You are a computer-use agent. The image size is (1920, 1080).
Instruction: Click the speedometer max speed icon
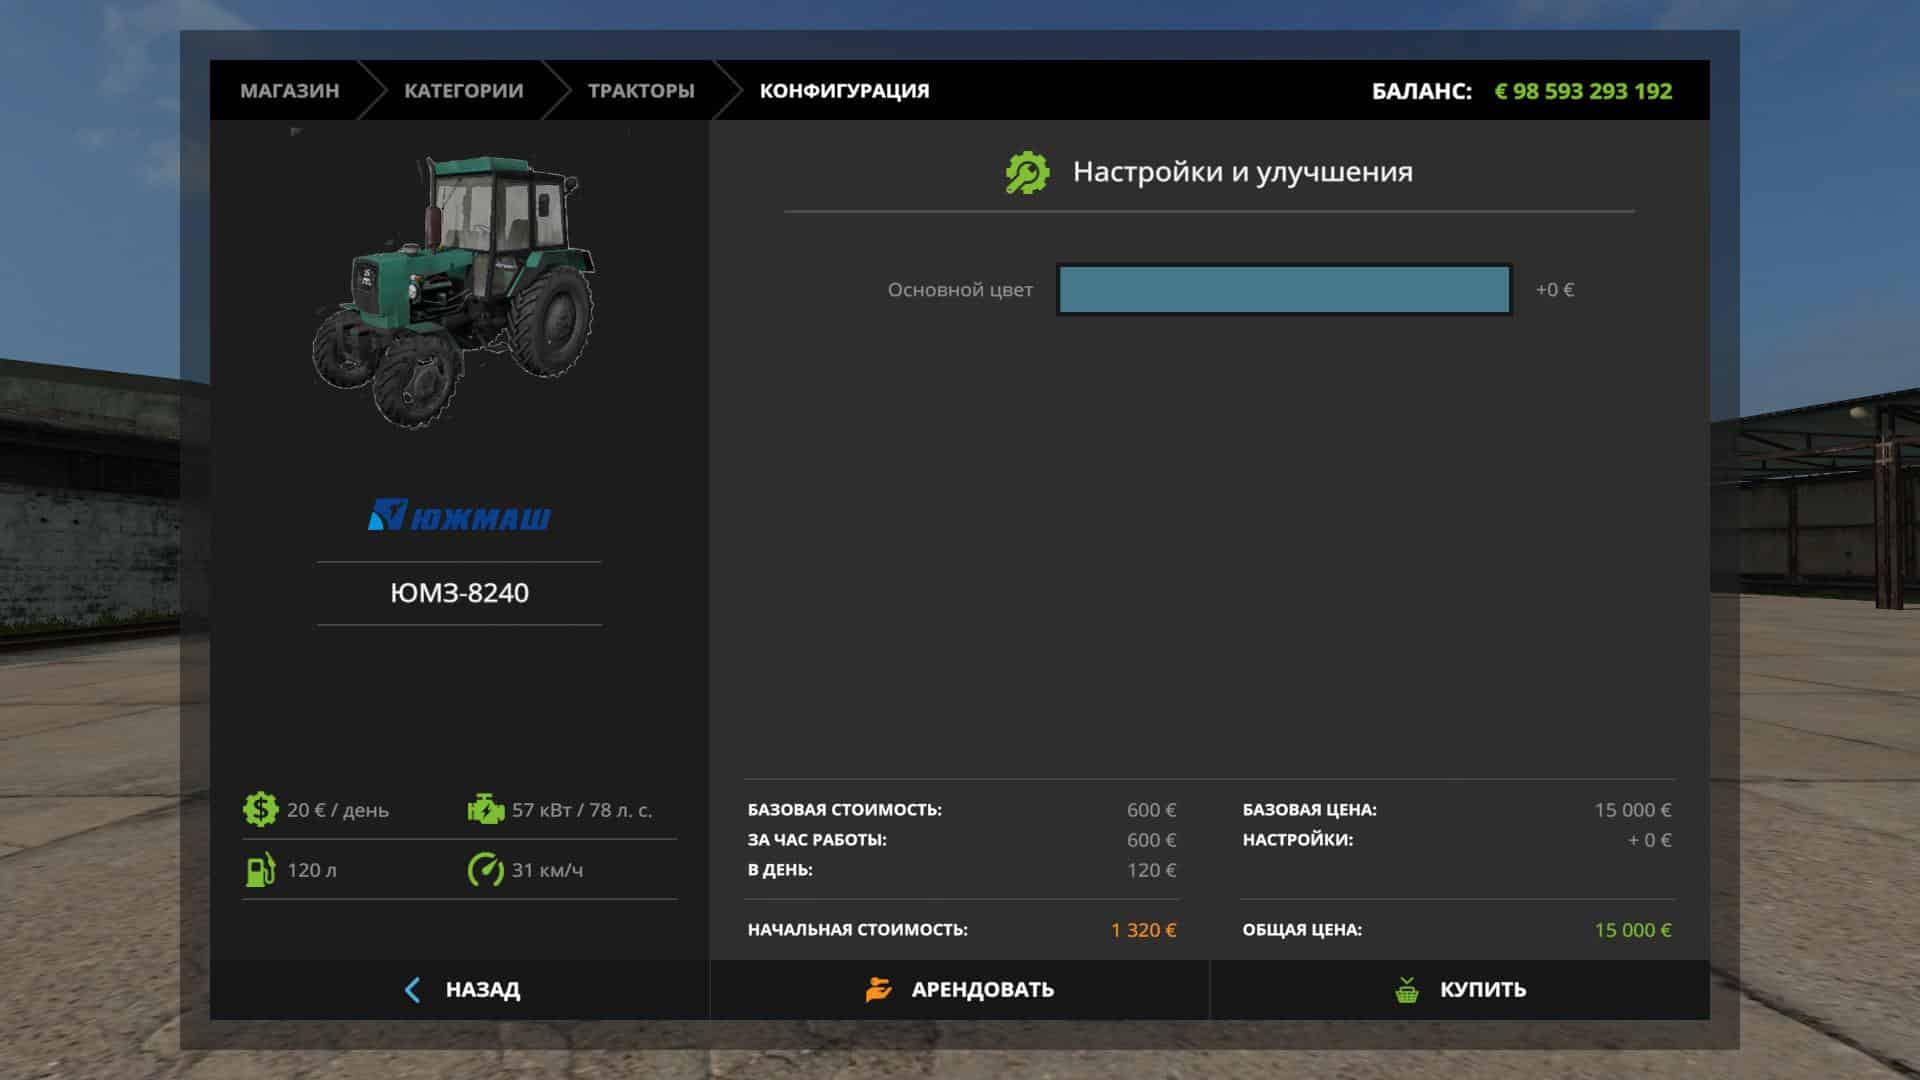tap(486, 870)
